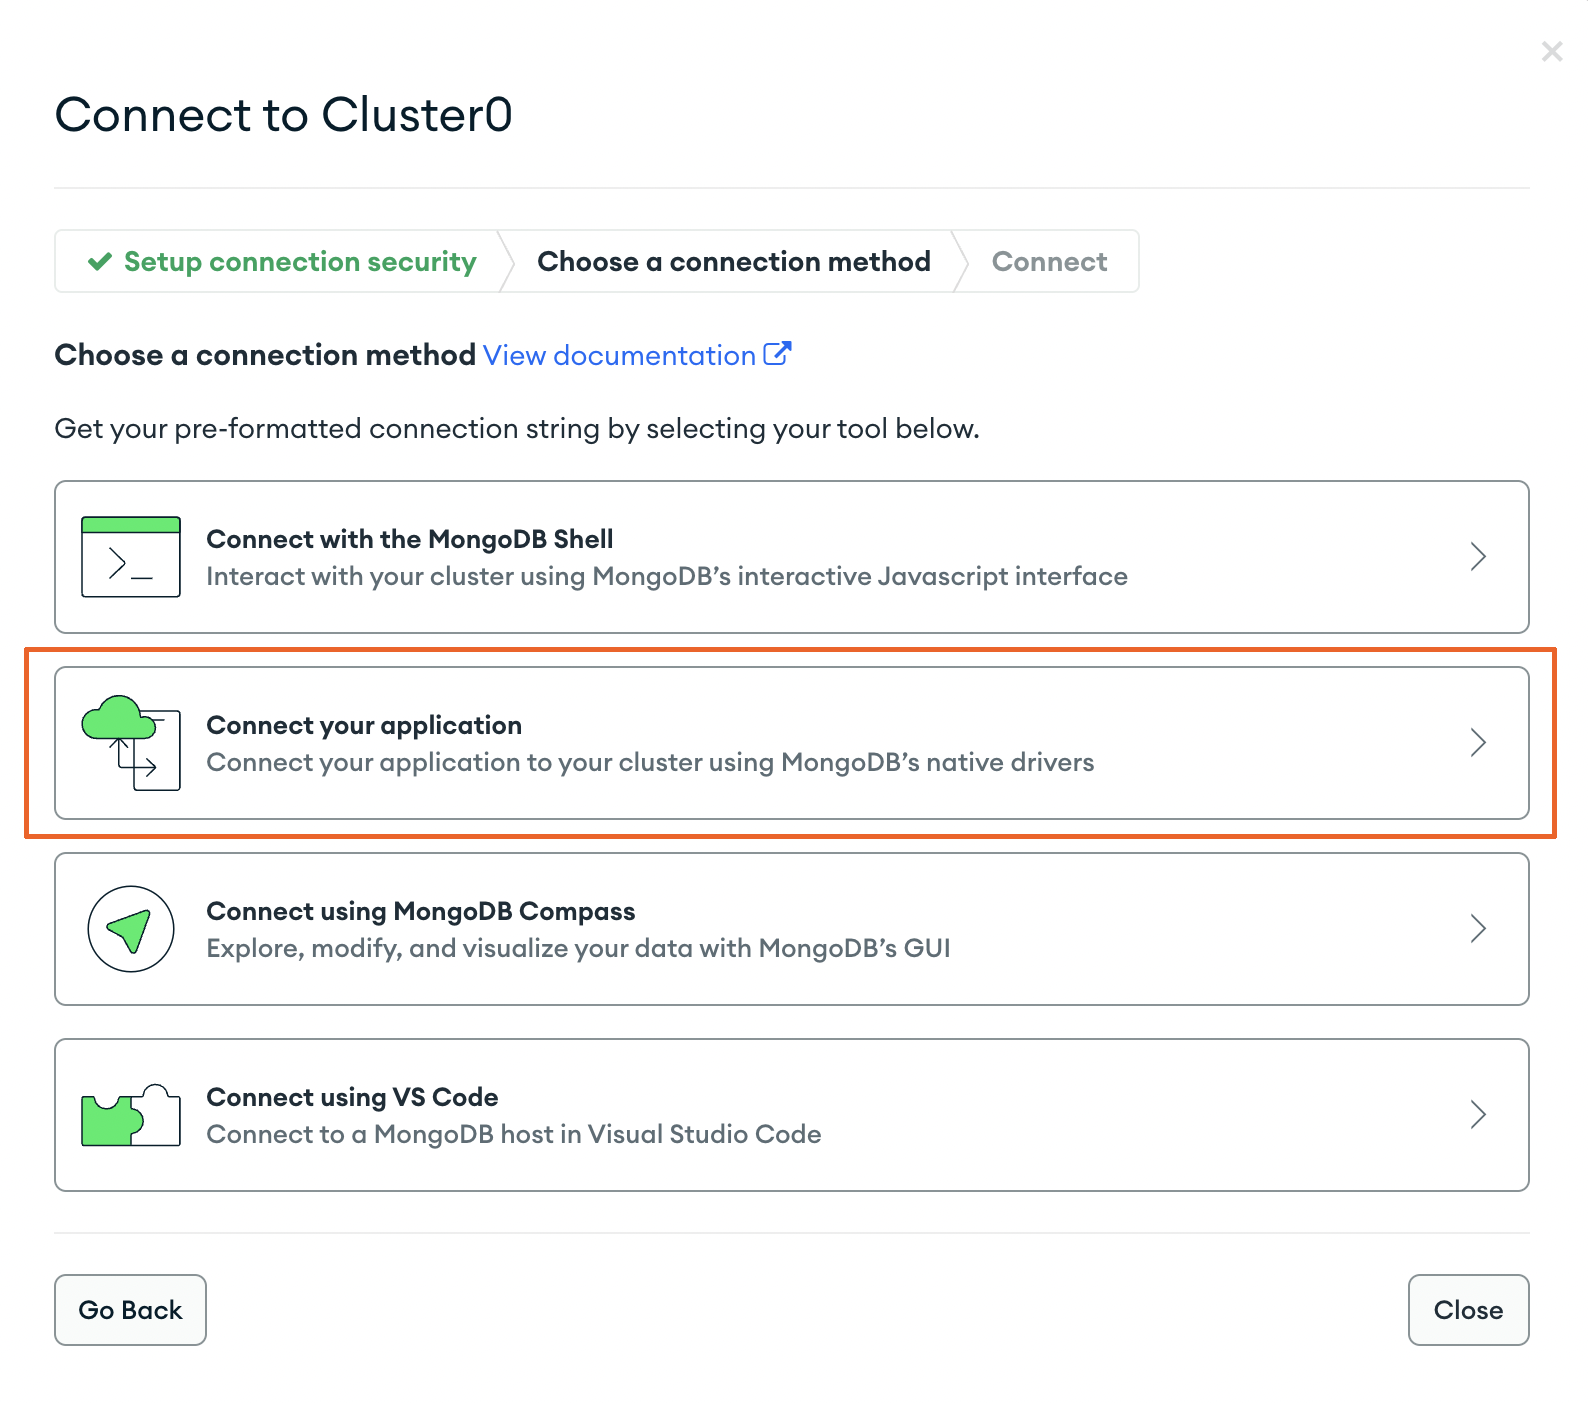Expand the MongoDB Shell option chevron

[x=1479, y=557]
